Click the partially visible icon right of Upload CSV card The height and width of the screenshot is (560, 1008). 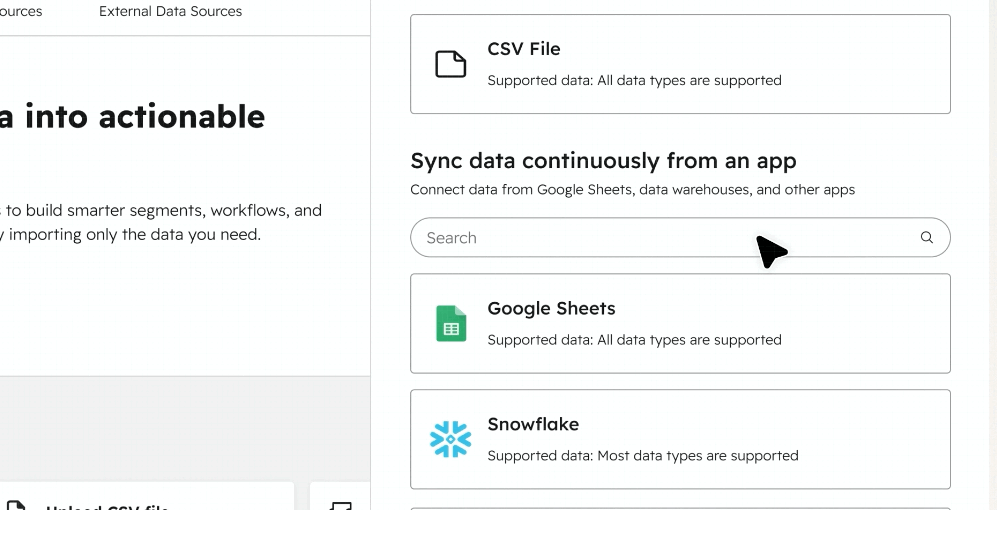point(343,505)
